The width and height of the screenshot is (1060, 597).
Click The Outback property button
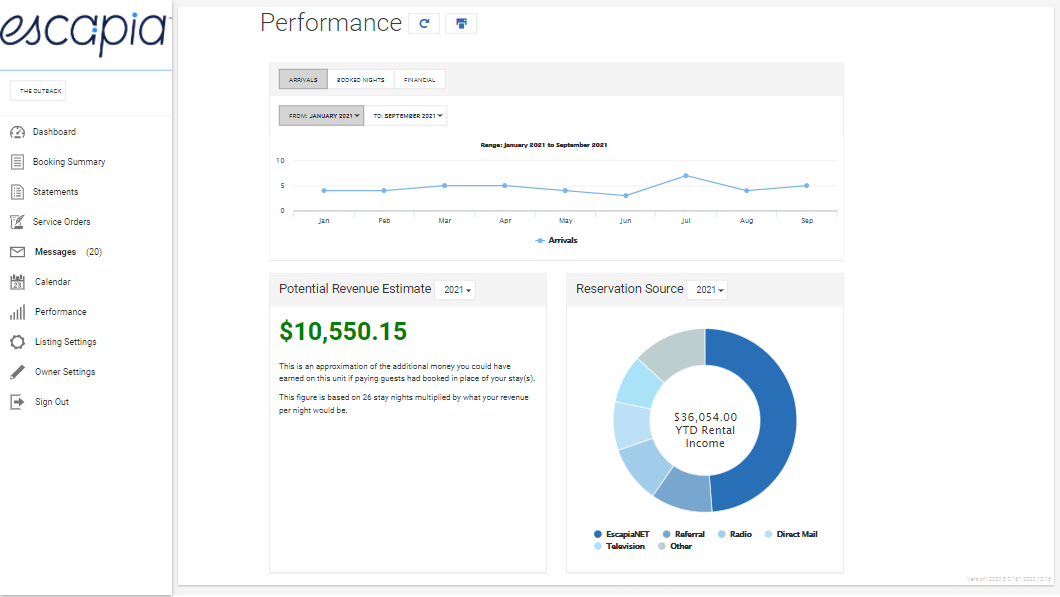tap(41, 91)
